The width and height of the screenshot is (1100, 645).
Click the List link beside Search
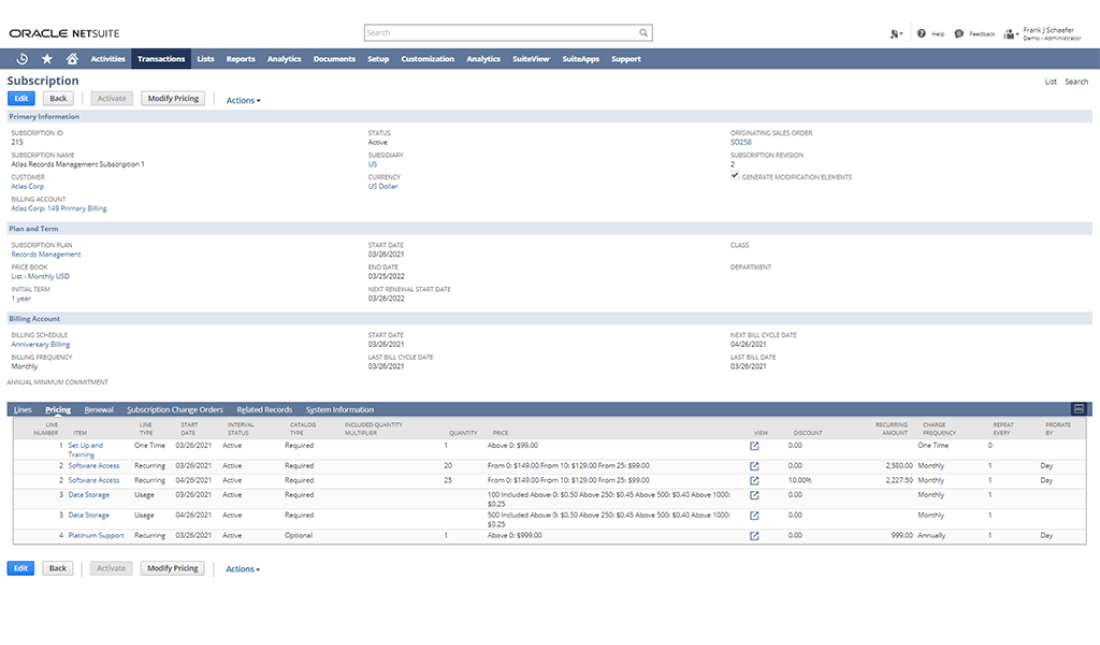coord(1050,82)
